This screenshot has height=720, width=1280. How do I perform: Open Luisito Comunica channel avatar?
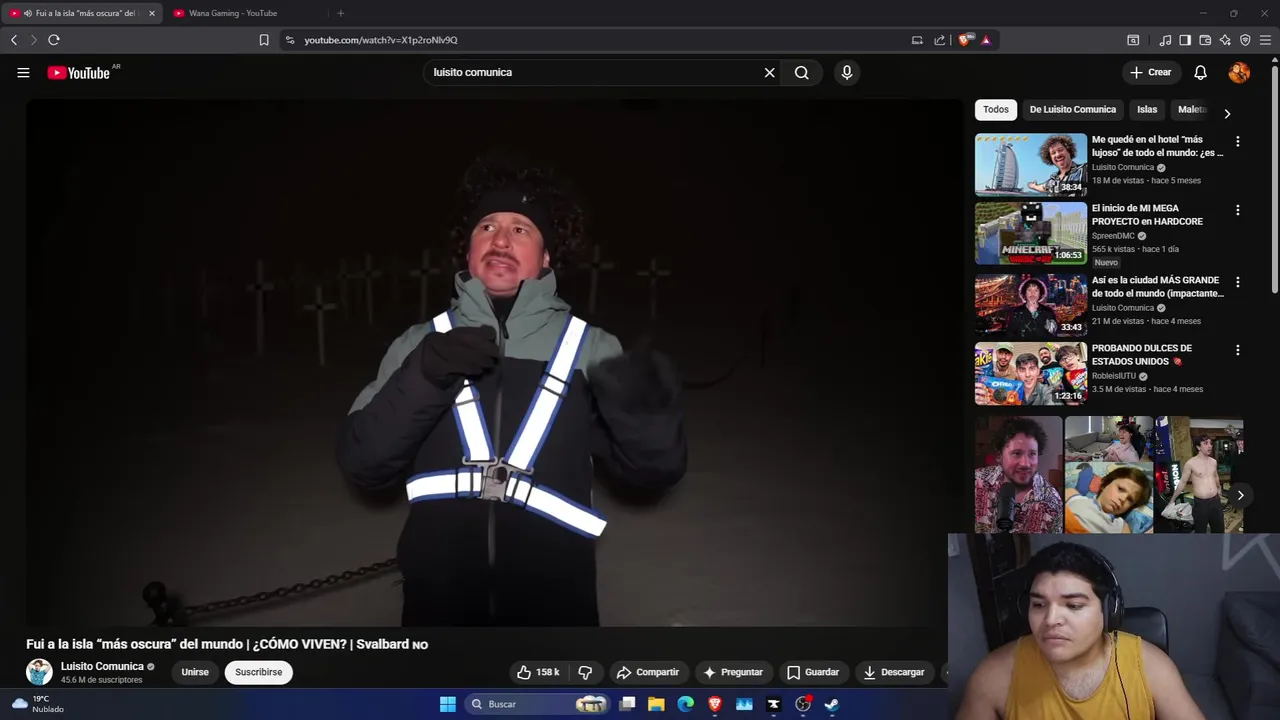pyautogui.click(x=39, y=672)
